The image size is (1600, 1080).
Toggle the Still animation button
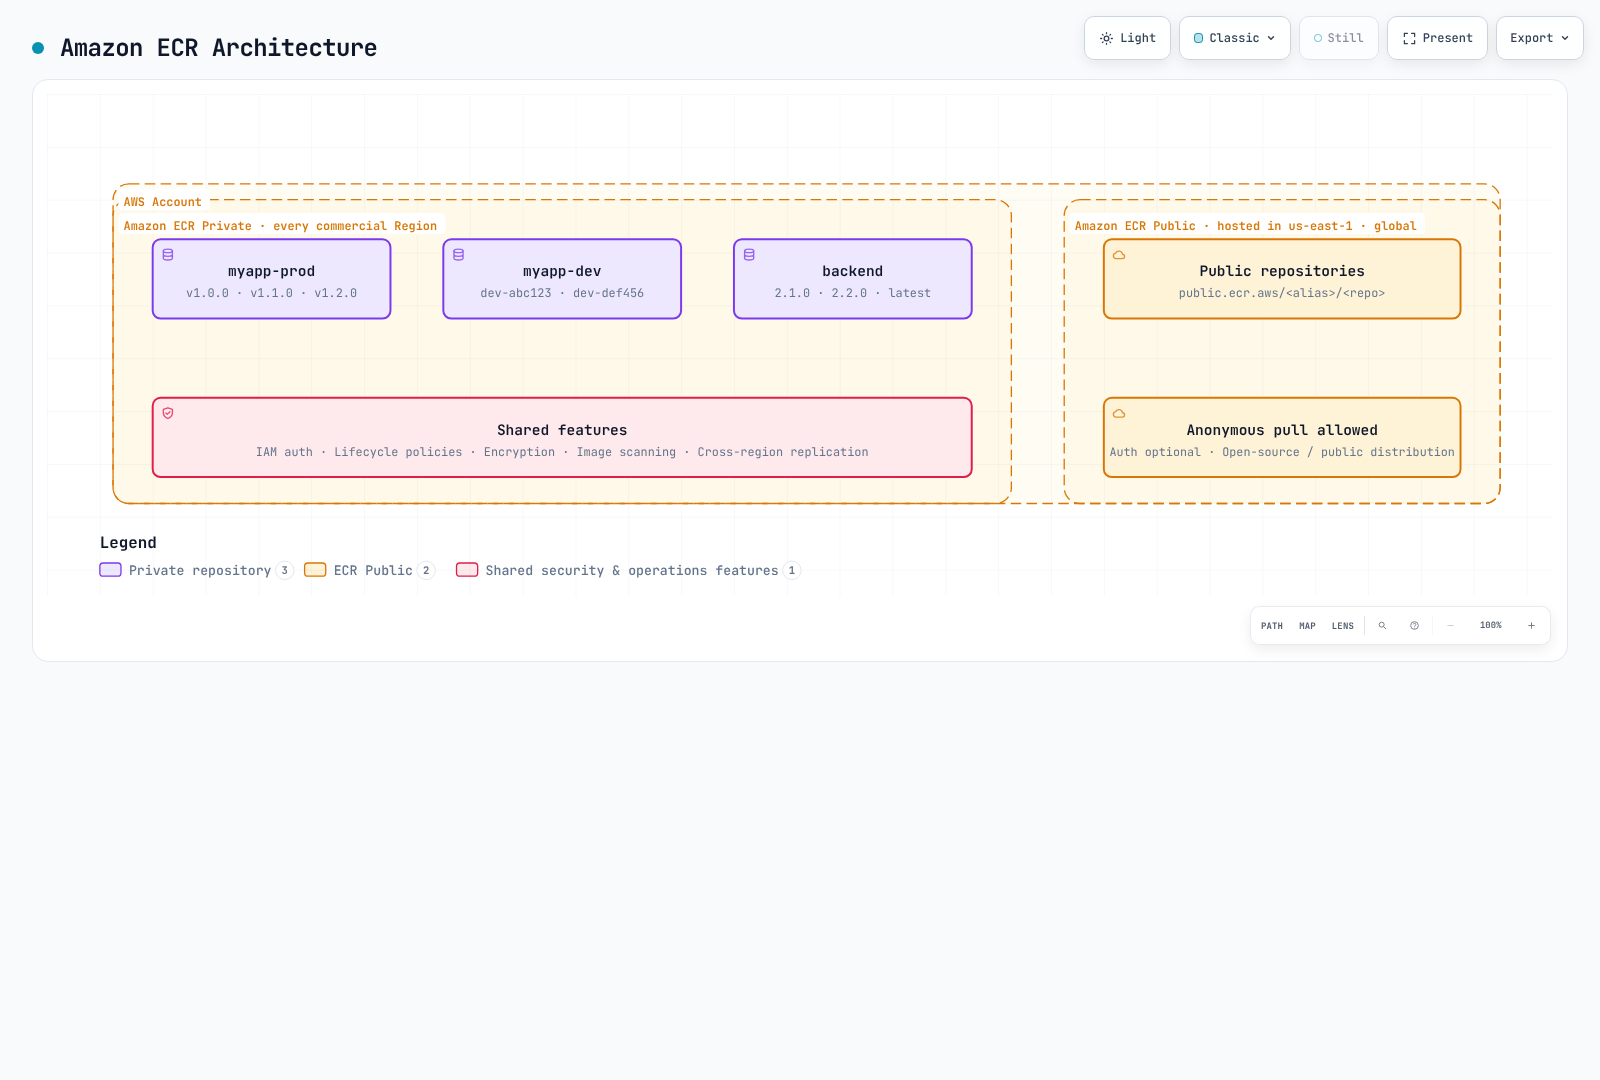(1339, 38)
